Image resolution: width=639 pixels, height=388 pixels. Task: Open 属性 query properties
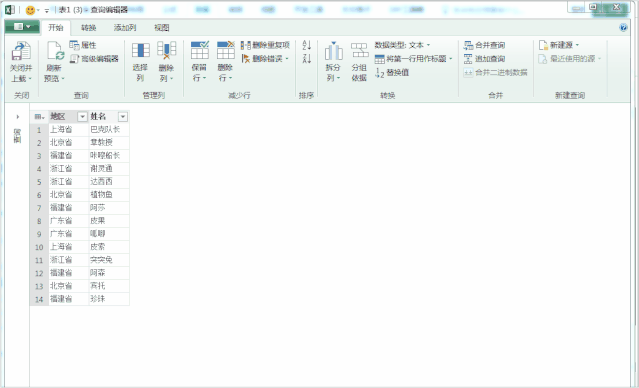[x=83, y=45]
